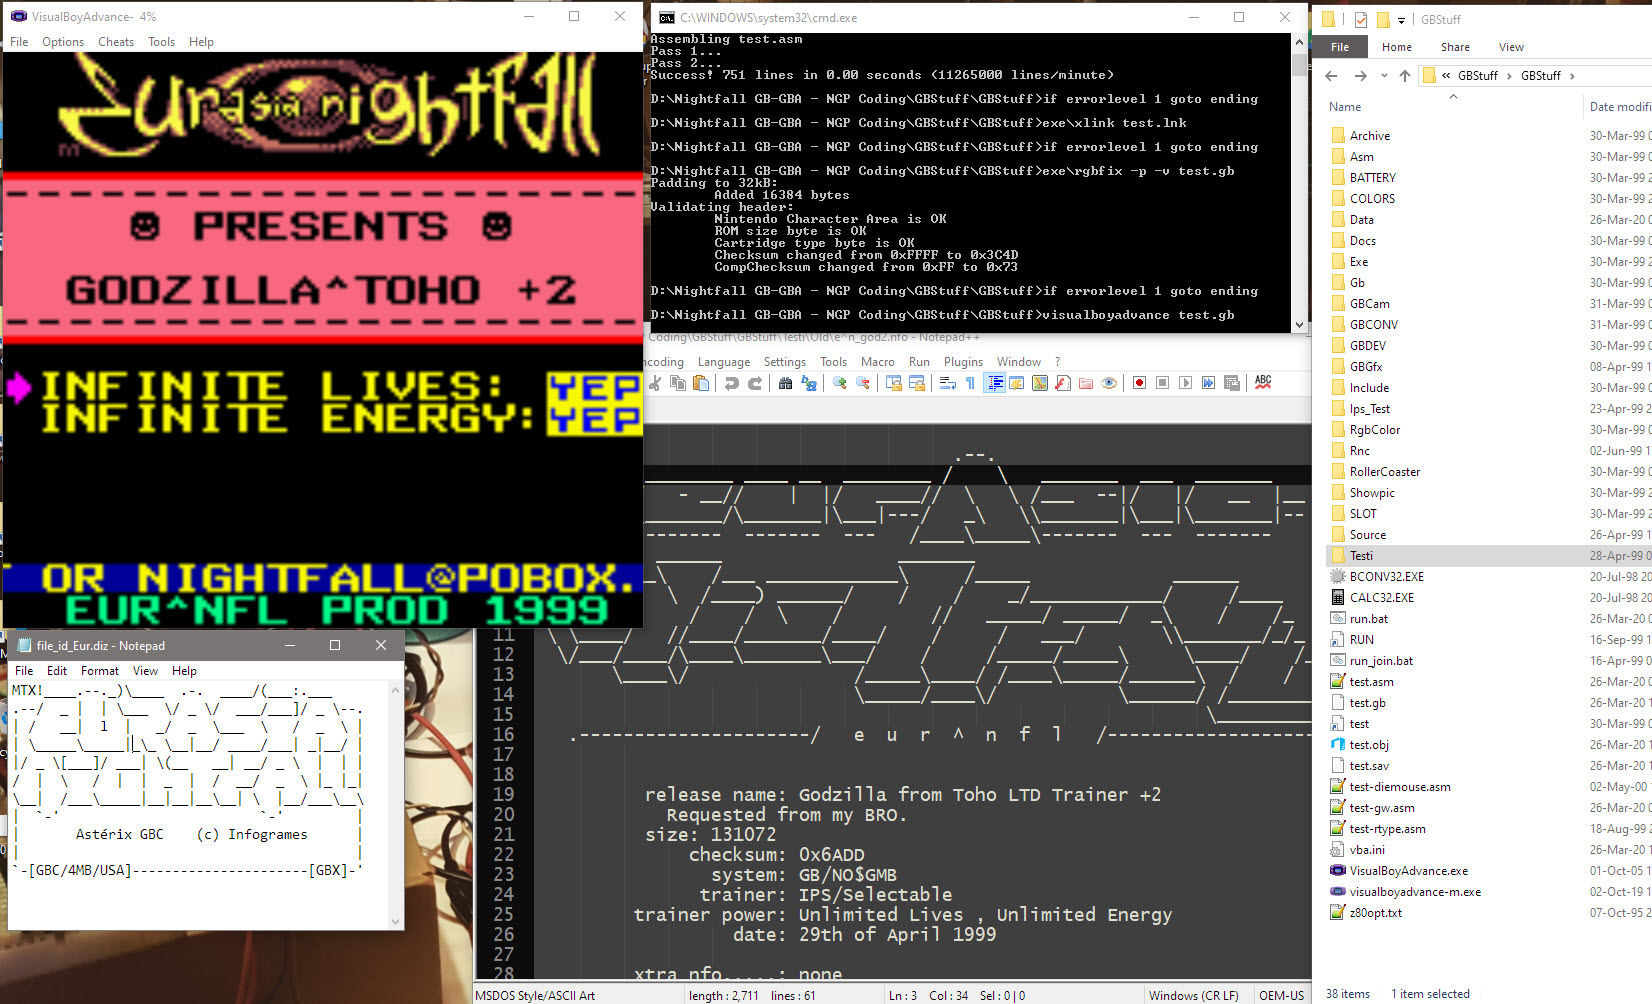Screen dimensions: 1652x1004
Task: Open the Window menu in Notepad++
Action: click(x=1019, y=362)
